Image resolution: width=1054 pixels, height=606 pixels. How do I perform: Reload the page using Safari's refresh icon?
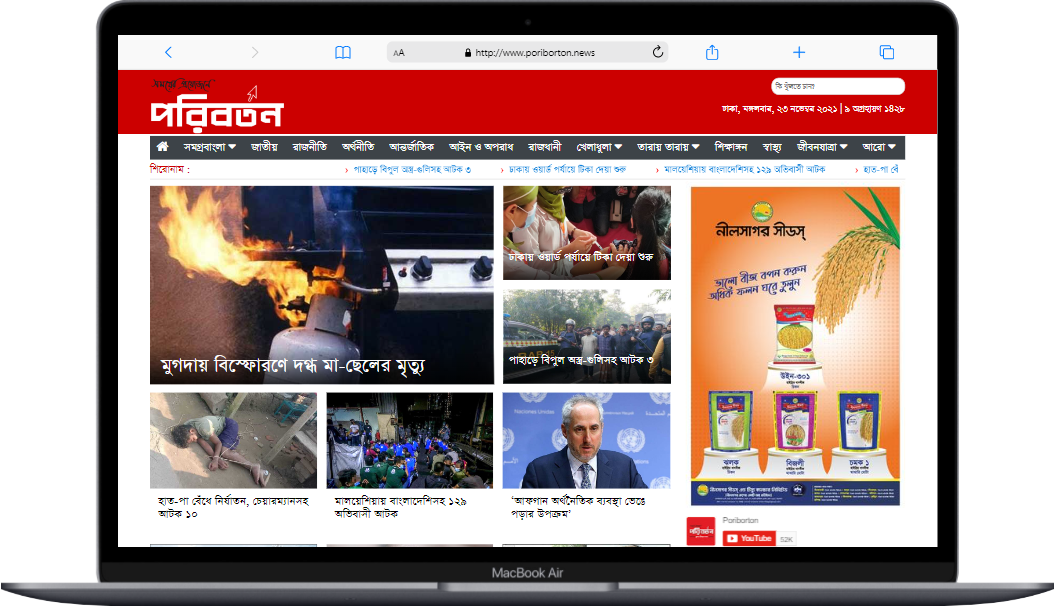click(x=657, y=51)
